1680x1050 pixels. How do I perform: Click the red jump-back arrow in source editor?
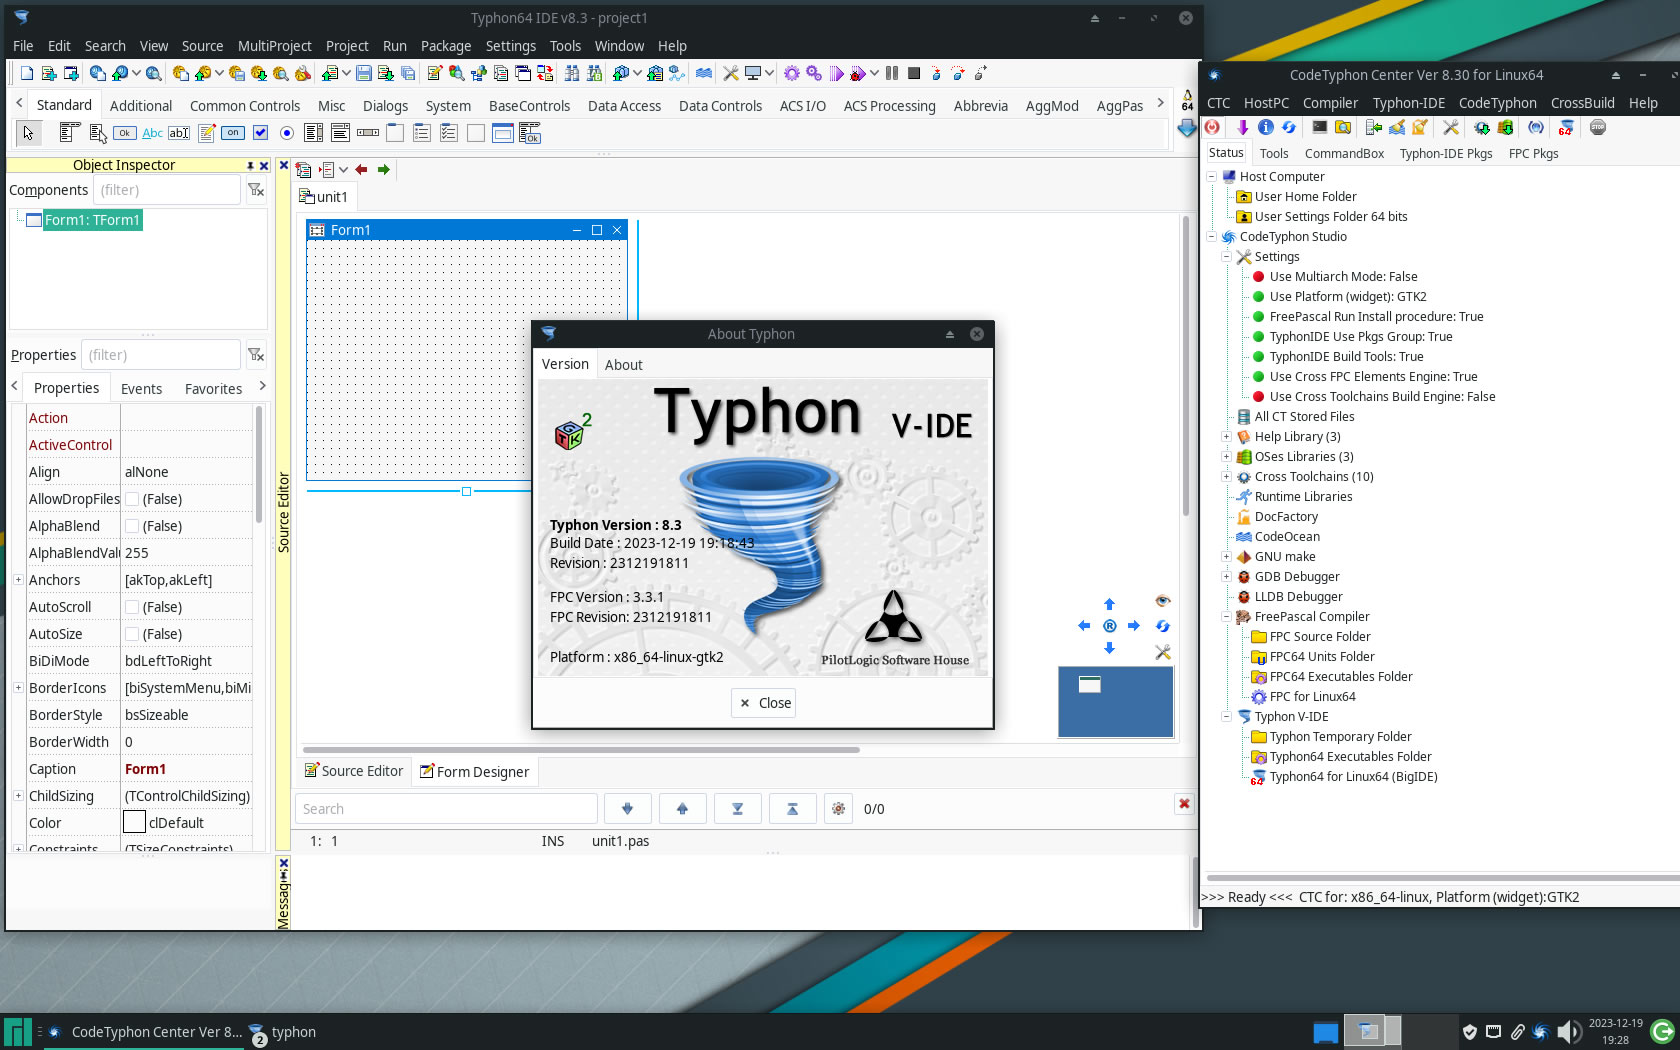tap(361, 170)
